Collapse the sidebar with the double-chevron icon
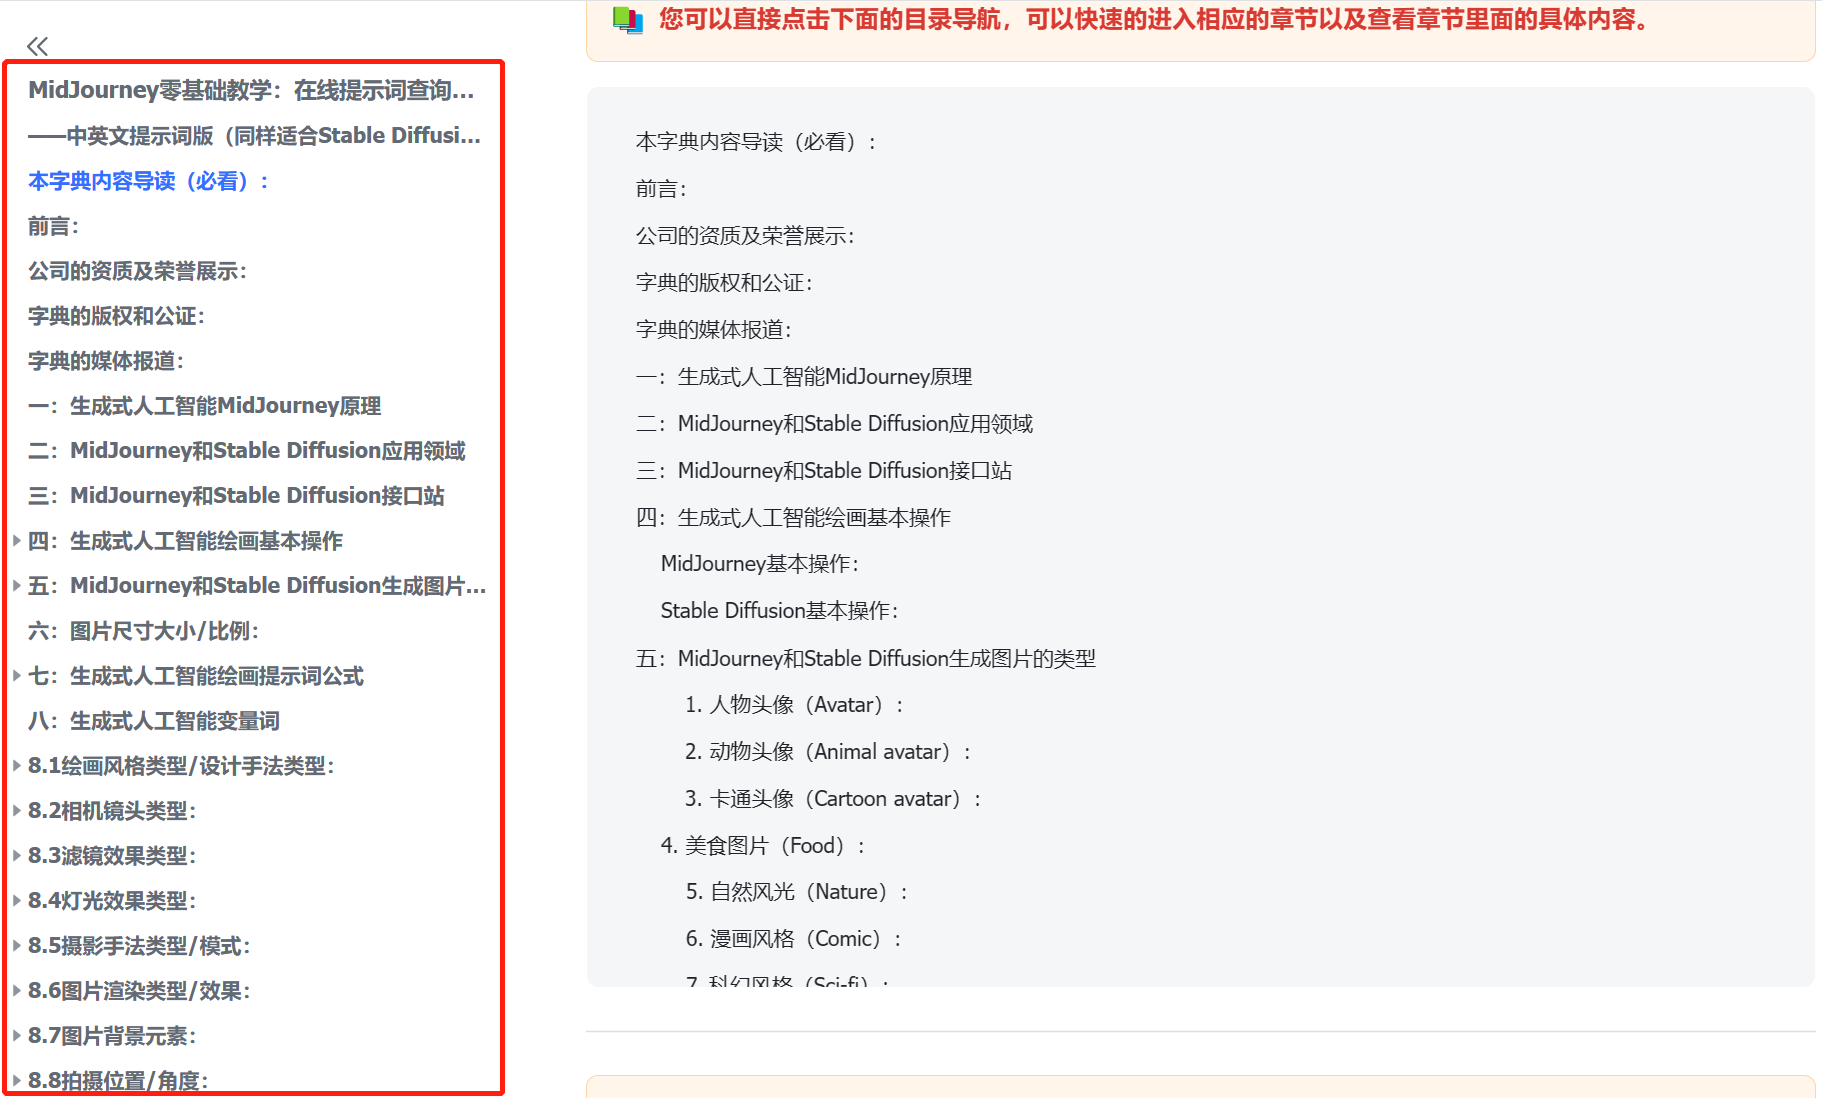 coord(38,46)
